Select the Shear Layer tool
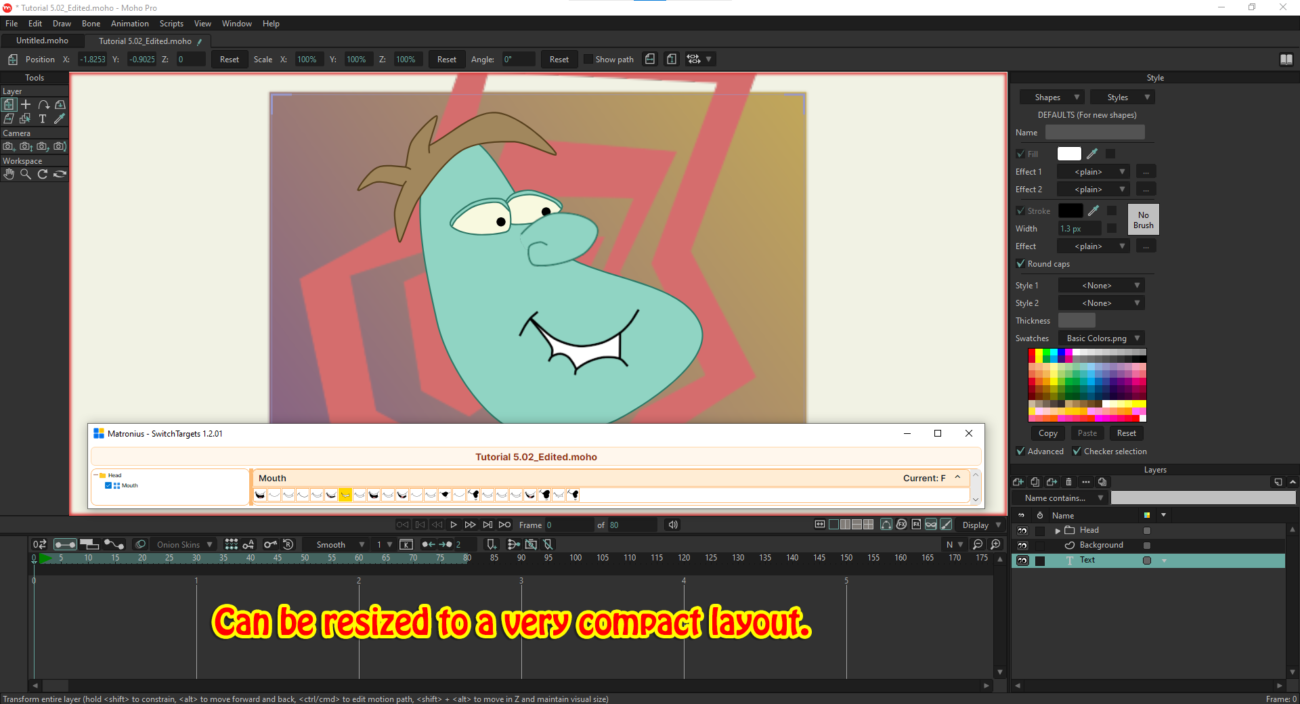Image resolution: width=1300 pixels, height=704 pixels. coord(9,118)
